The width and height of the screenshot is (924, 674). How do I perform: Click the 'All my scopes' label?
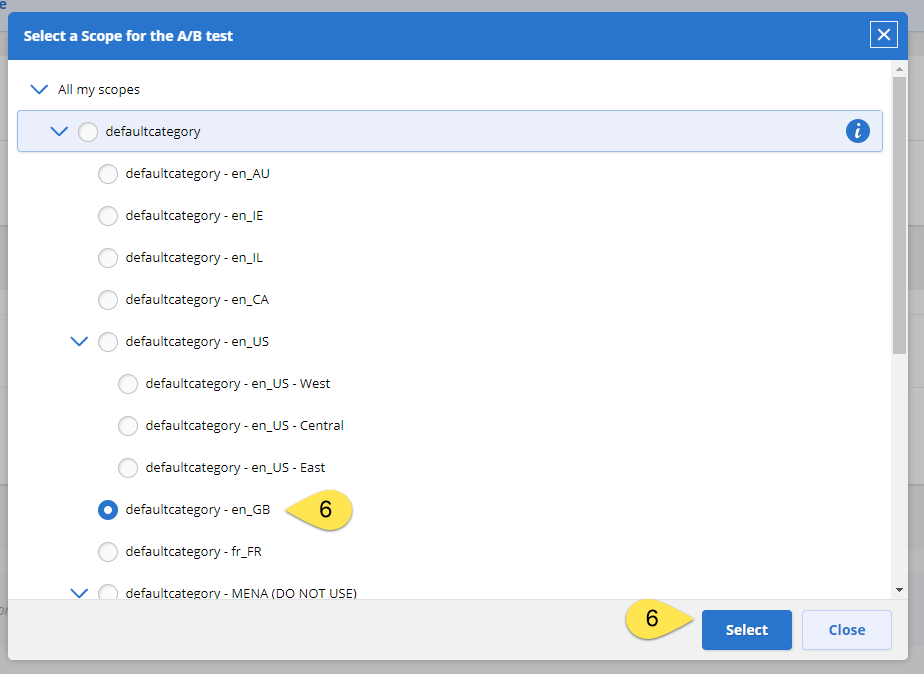tap(99, 90)
